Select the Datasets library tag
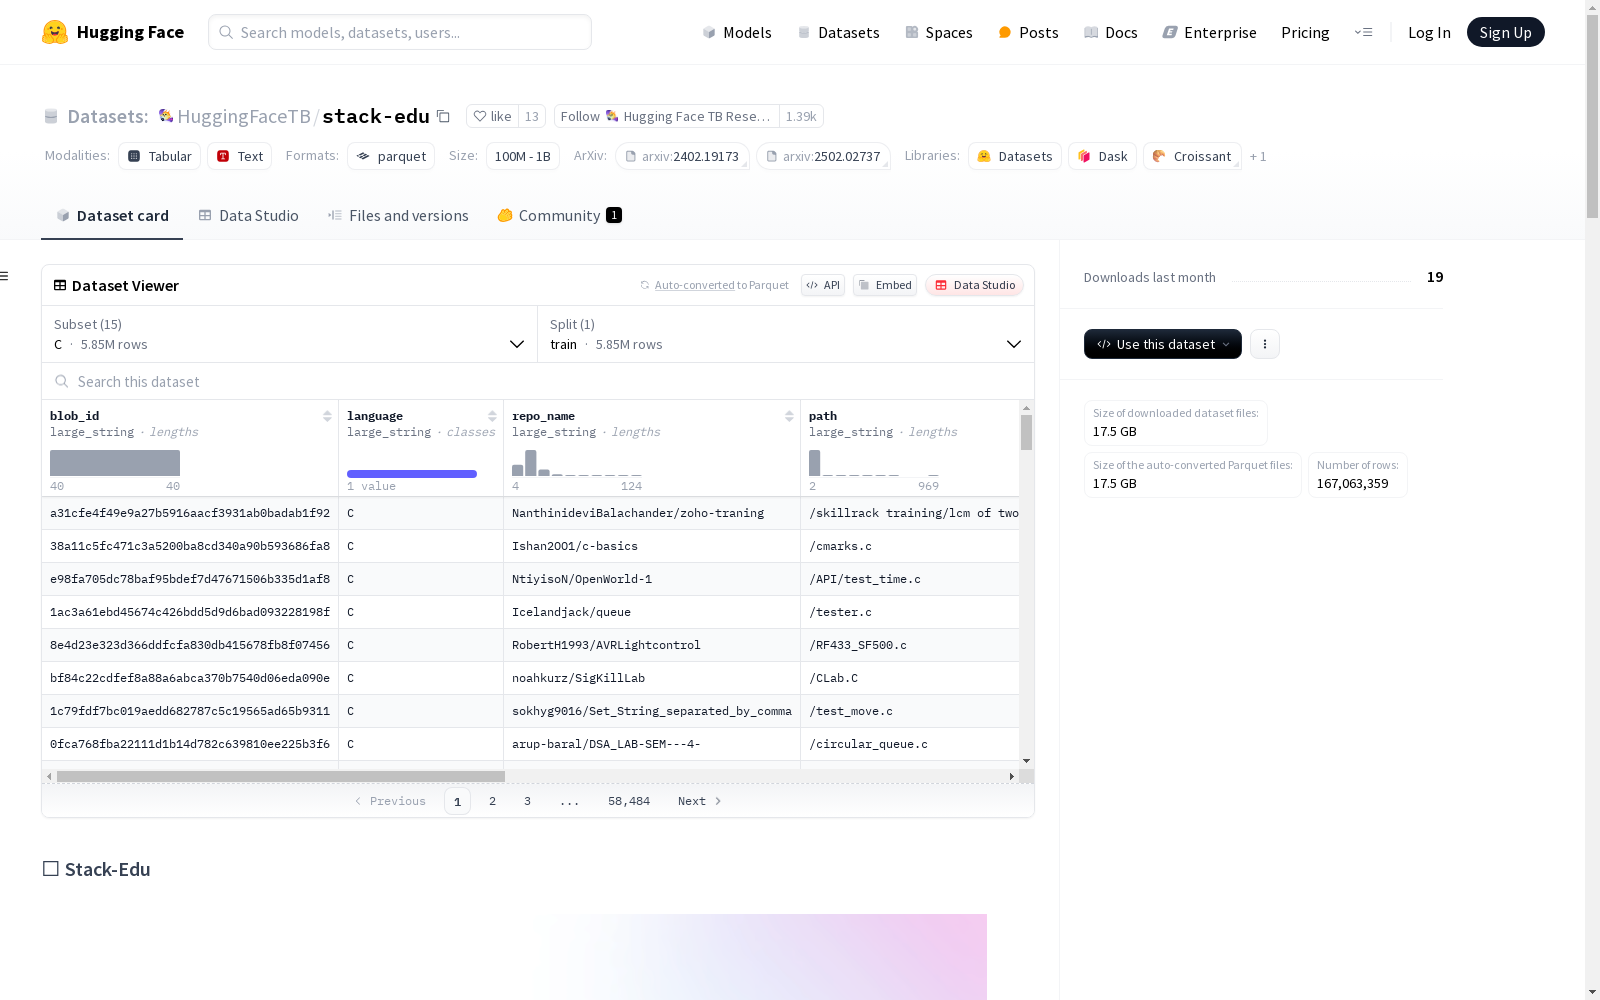 coord(1015,156)
